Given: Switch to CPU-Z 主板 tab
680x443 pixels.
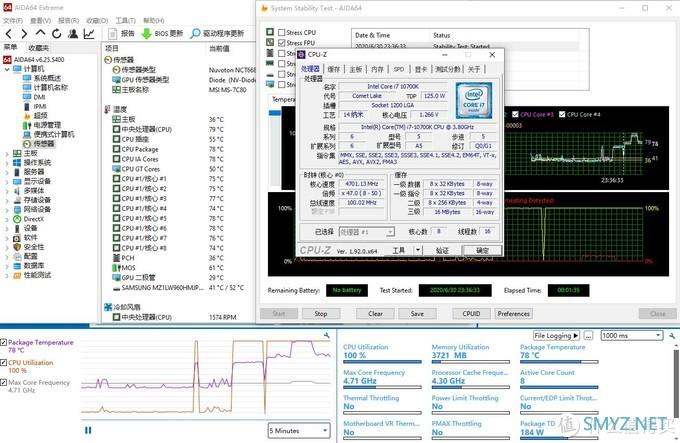Looking at the screenshot, I should pos(355,69).
